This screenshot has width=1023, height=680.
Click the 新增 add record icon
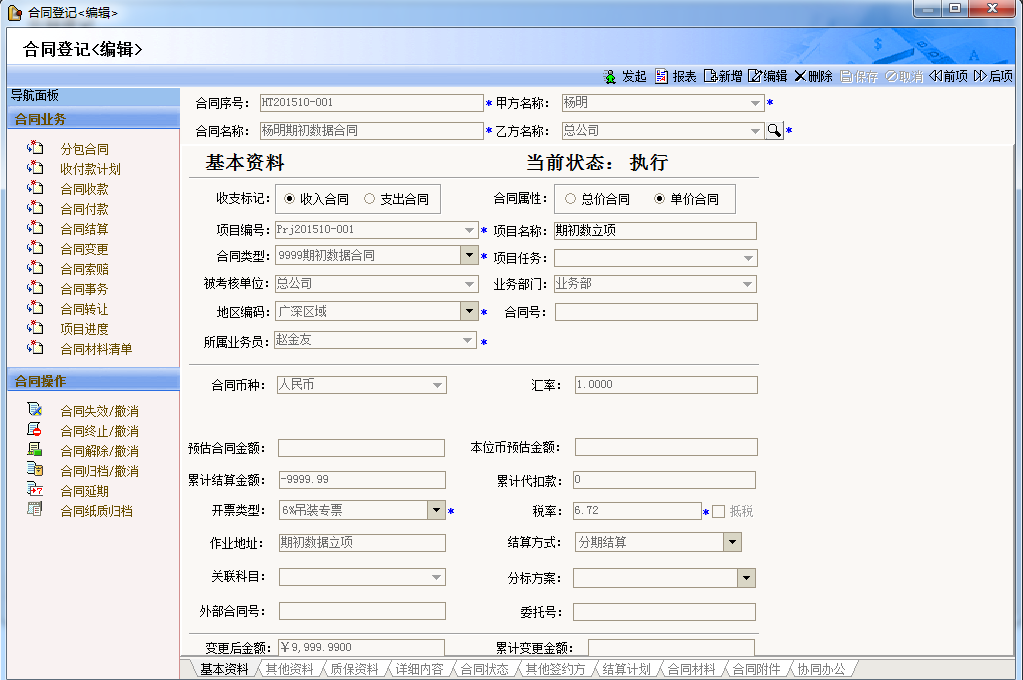[x=710, y=77]
